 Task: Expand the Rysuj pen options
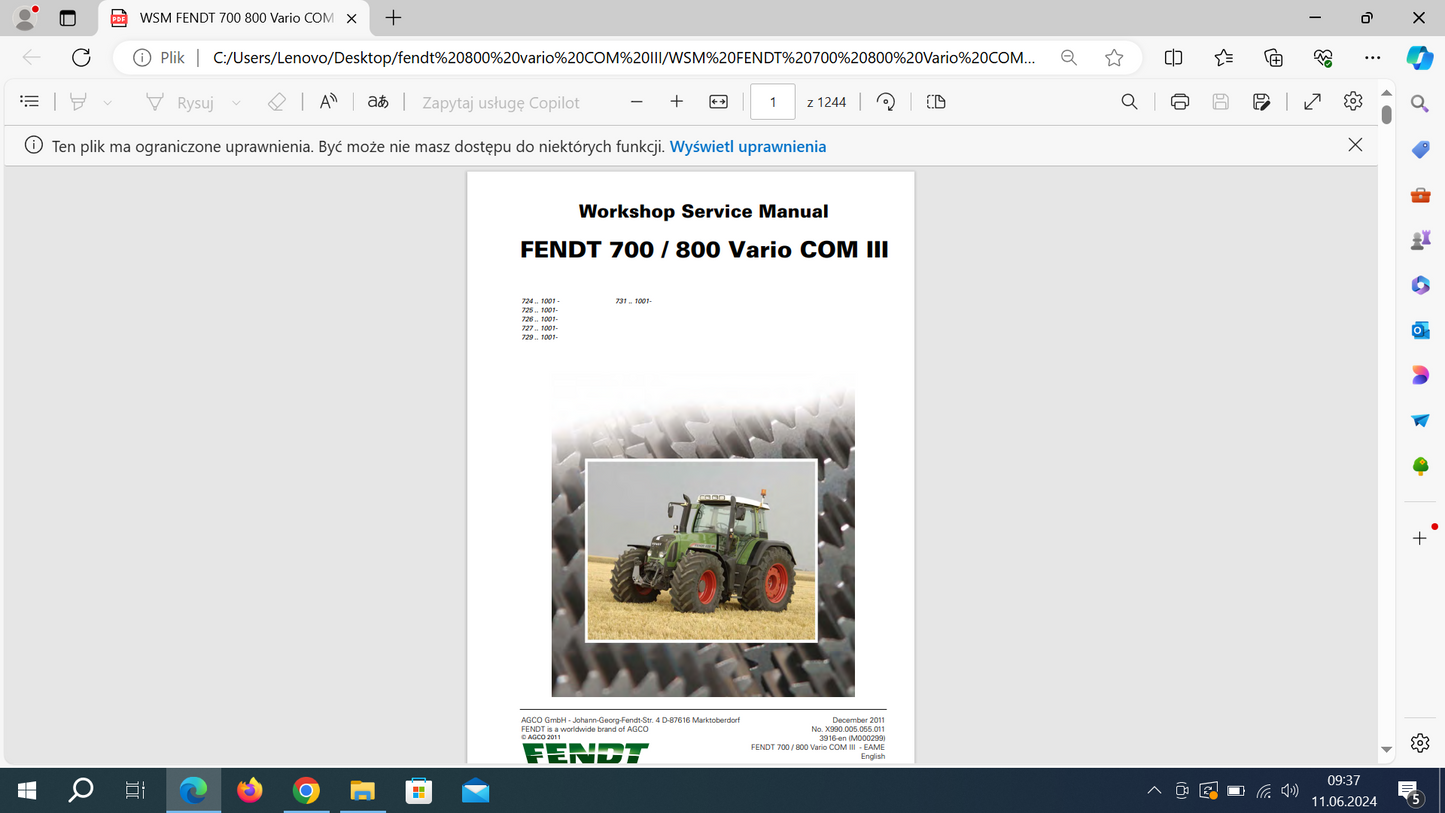pyautogui.click(x=236, y=101)
